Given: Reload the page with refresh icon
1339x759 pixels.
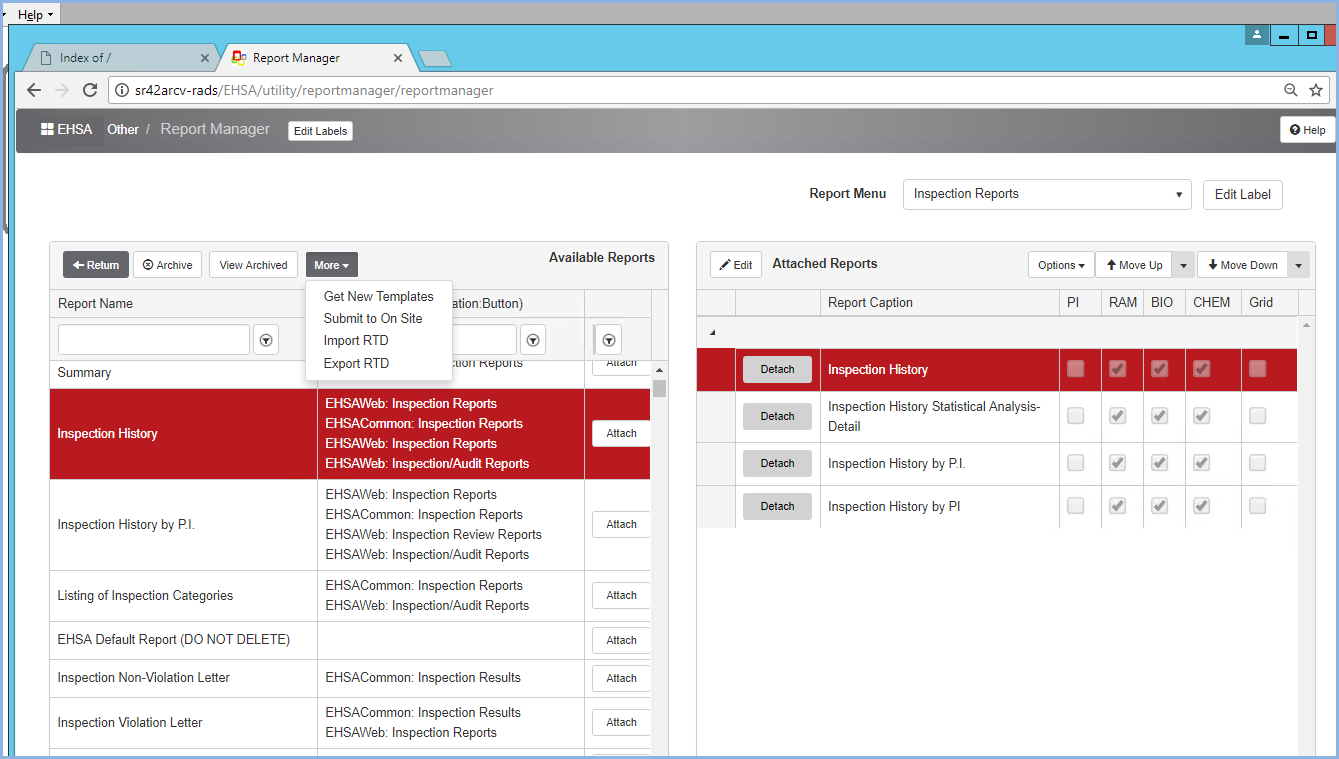Looking at the screenshot, I should 90,90.
